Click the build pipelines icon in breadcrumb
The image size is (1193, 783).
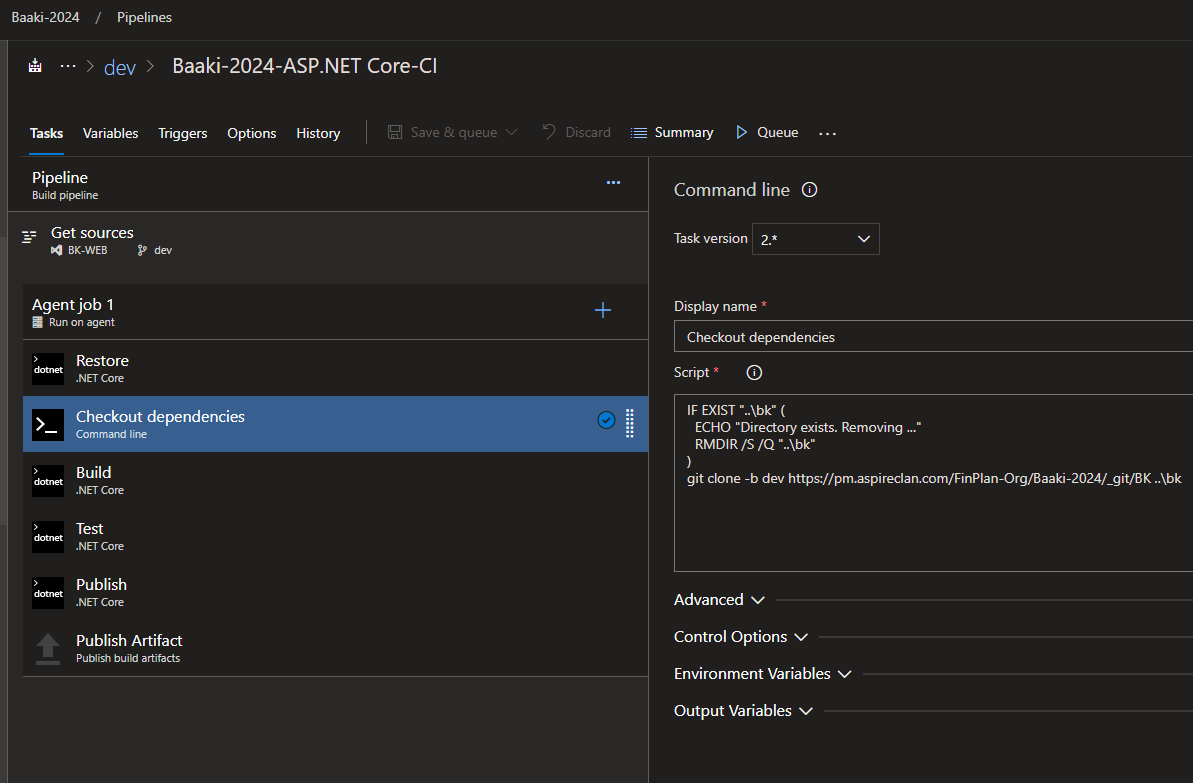[x=35, y=66]
